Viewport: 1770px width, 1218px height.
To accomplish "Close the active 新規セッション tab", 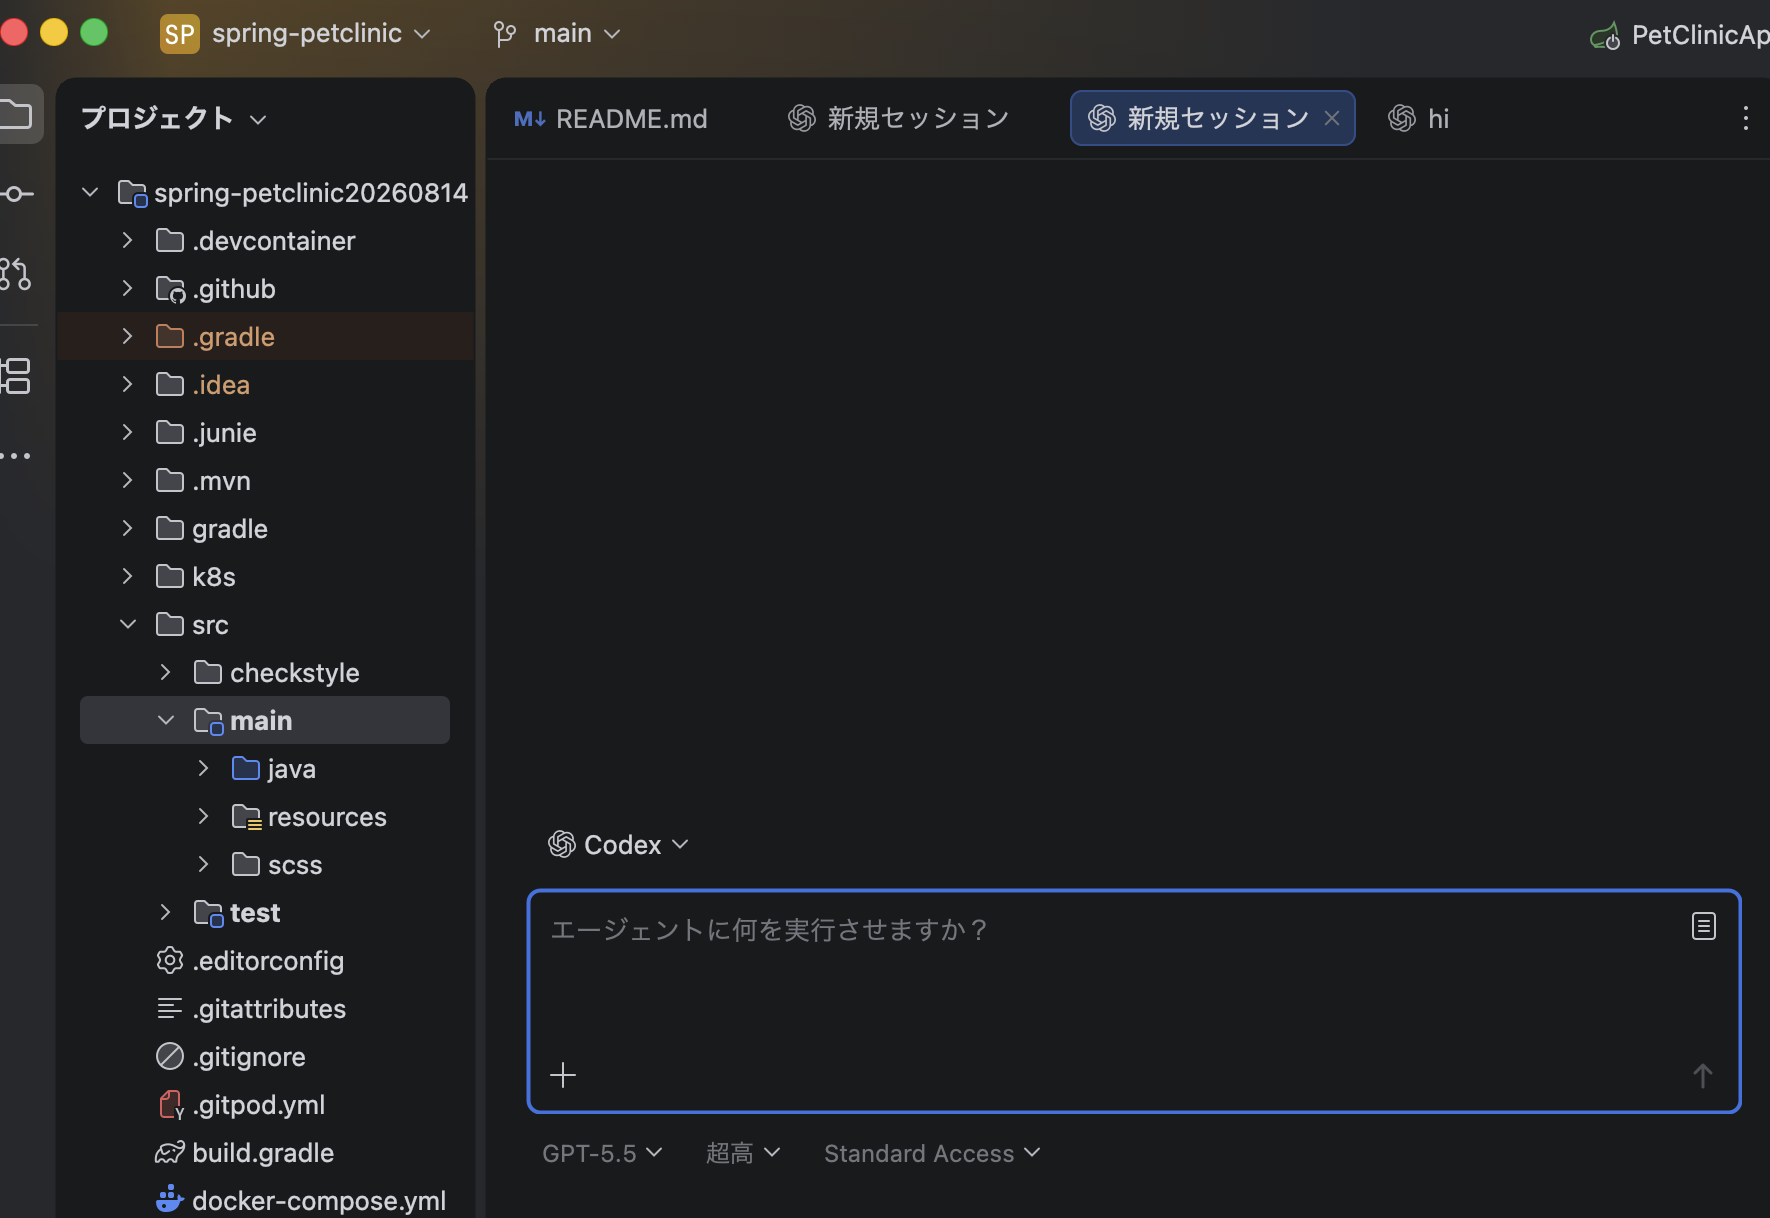I will click(1332, 118).
